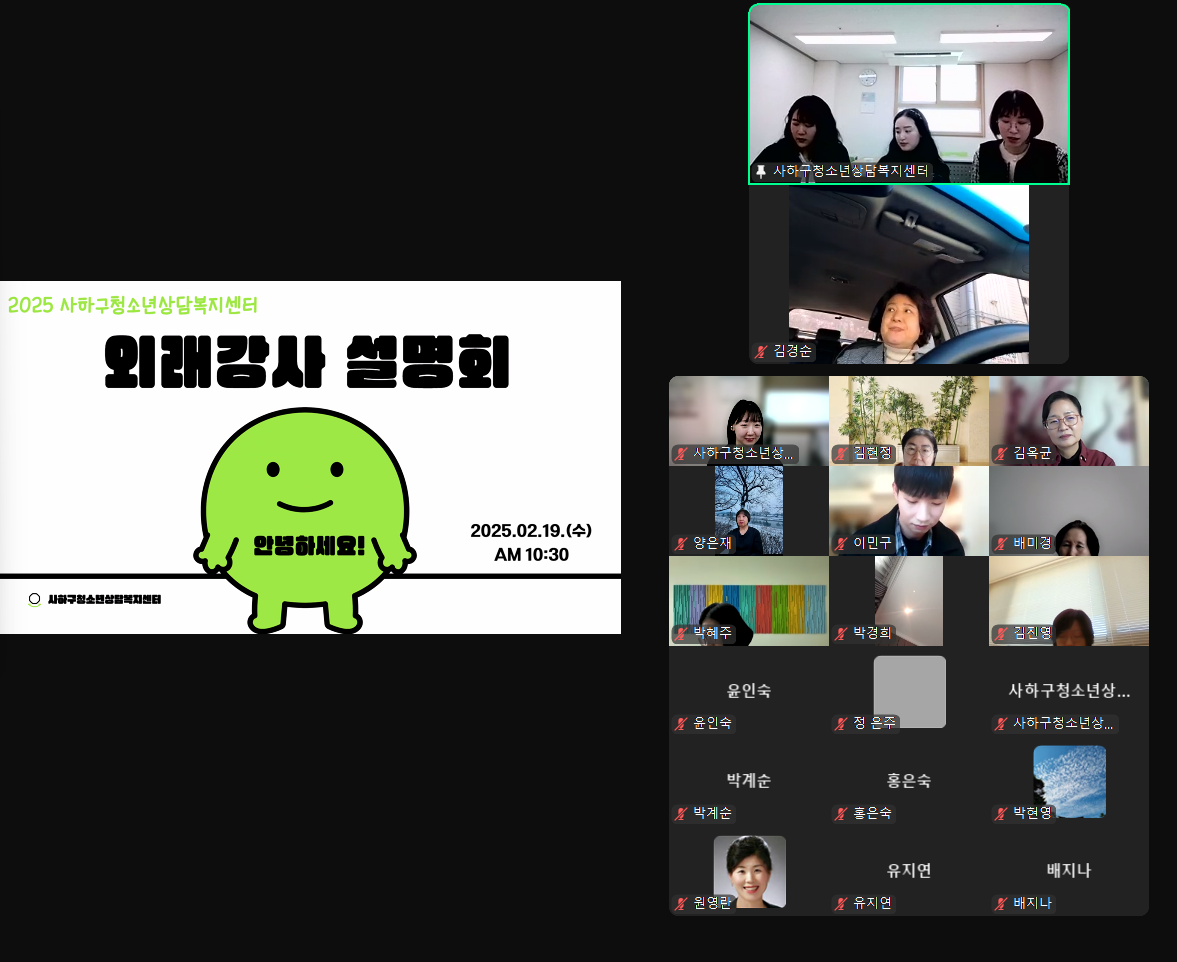Click the 김진영 name label
The width and height of the screenshot is (1177, 962).
[x=1032, y=633]
